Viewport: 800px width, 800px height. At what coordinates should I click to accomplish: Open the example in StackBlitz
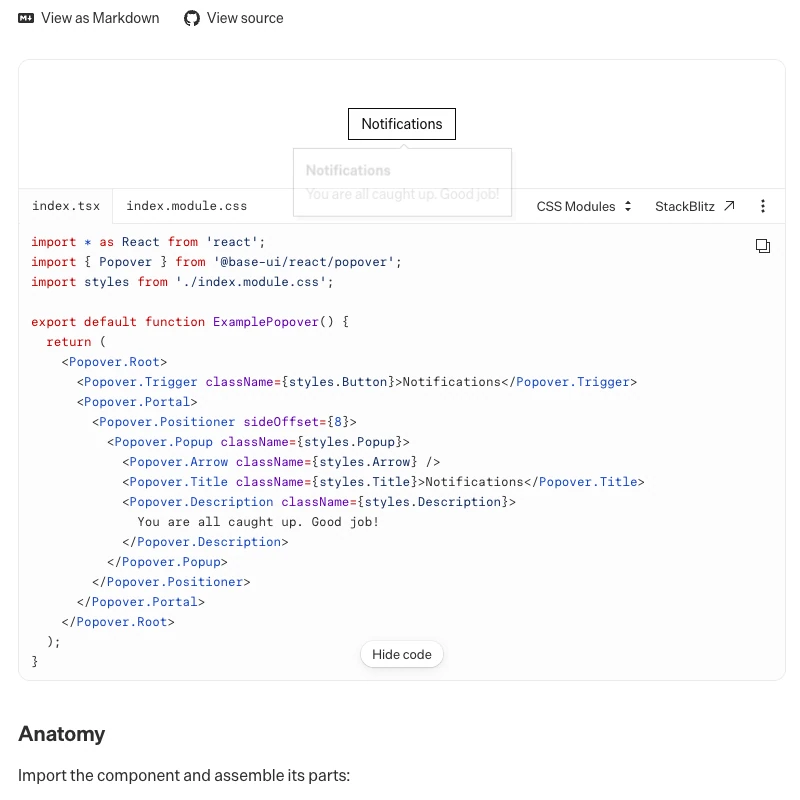point(694,207)
